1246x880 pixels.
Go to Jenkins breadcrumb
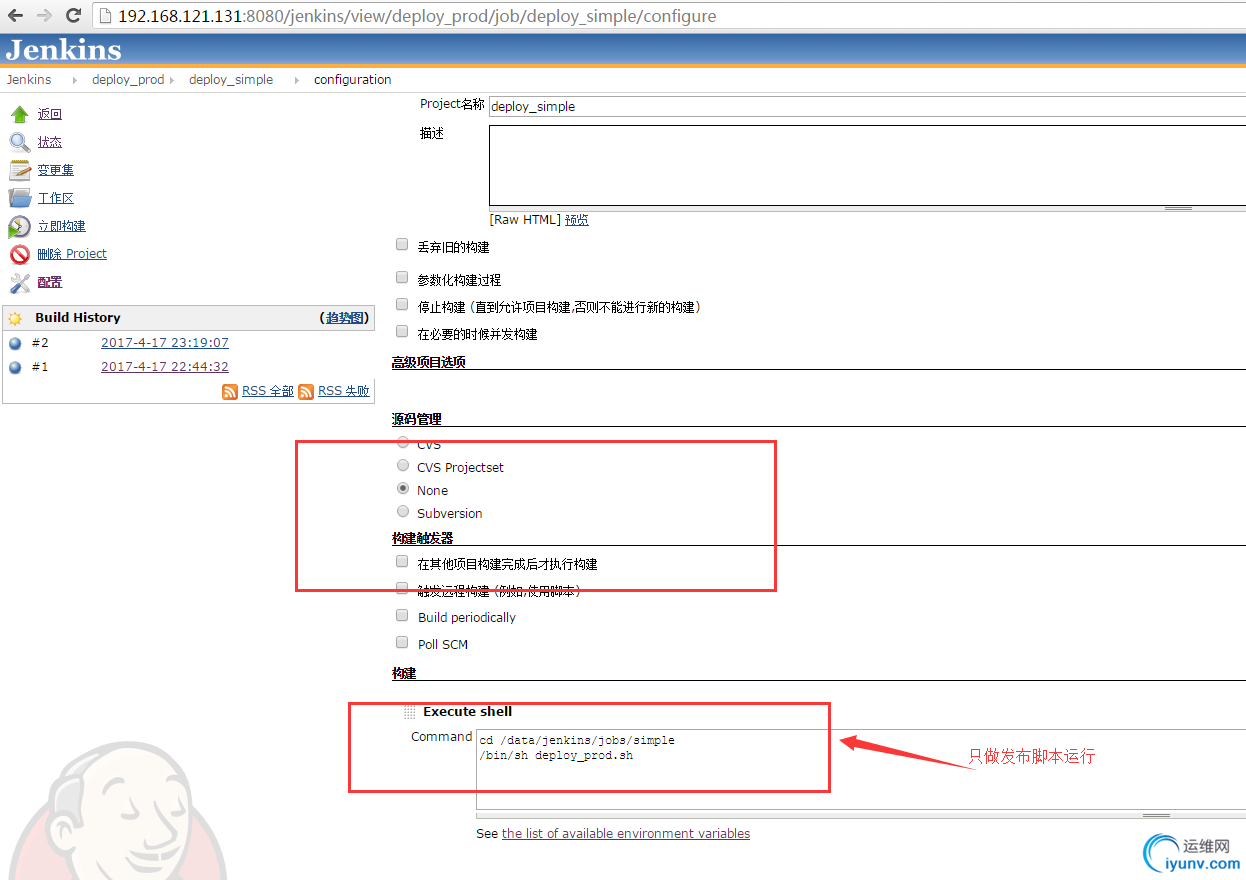(29, 80)
